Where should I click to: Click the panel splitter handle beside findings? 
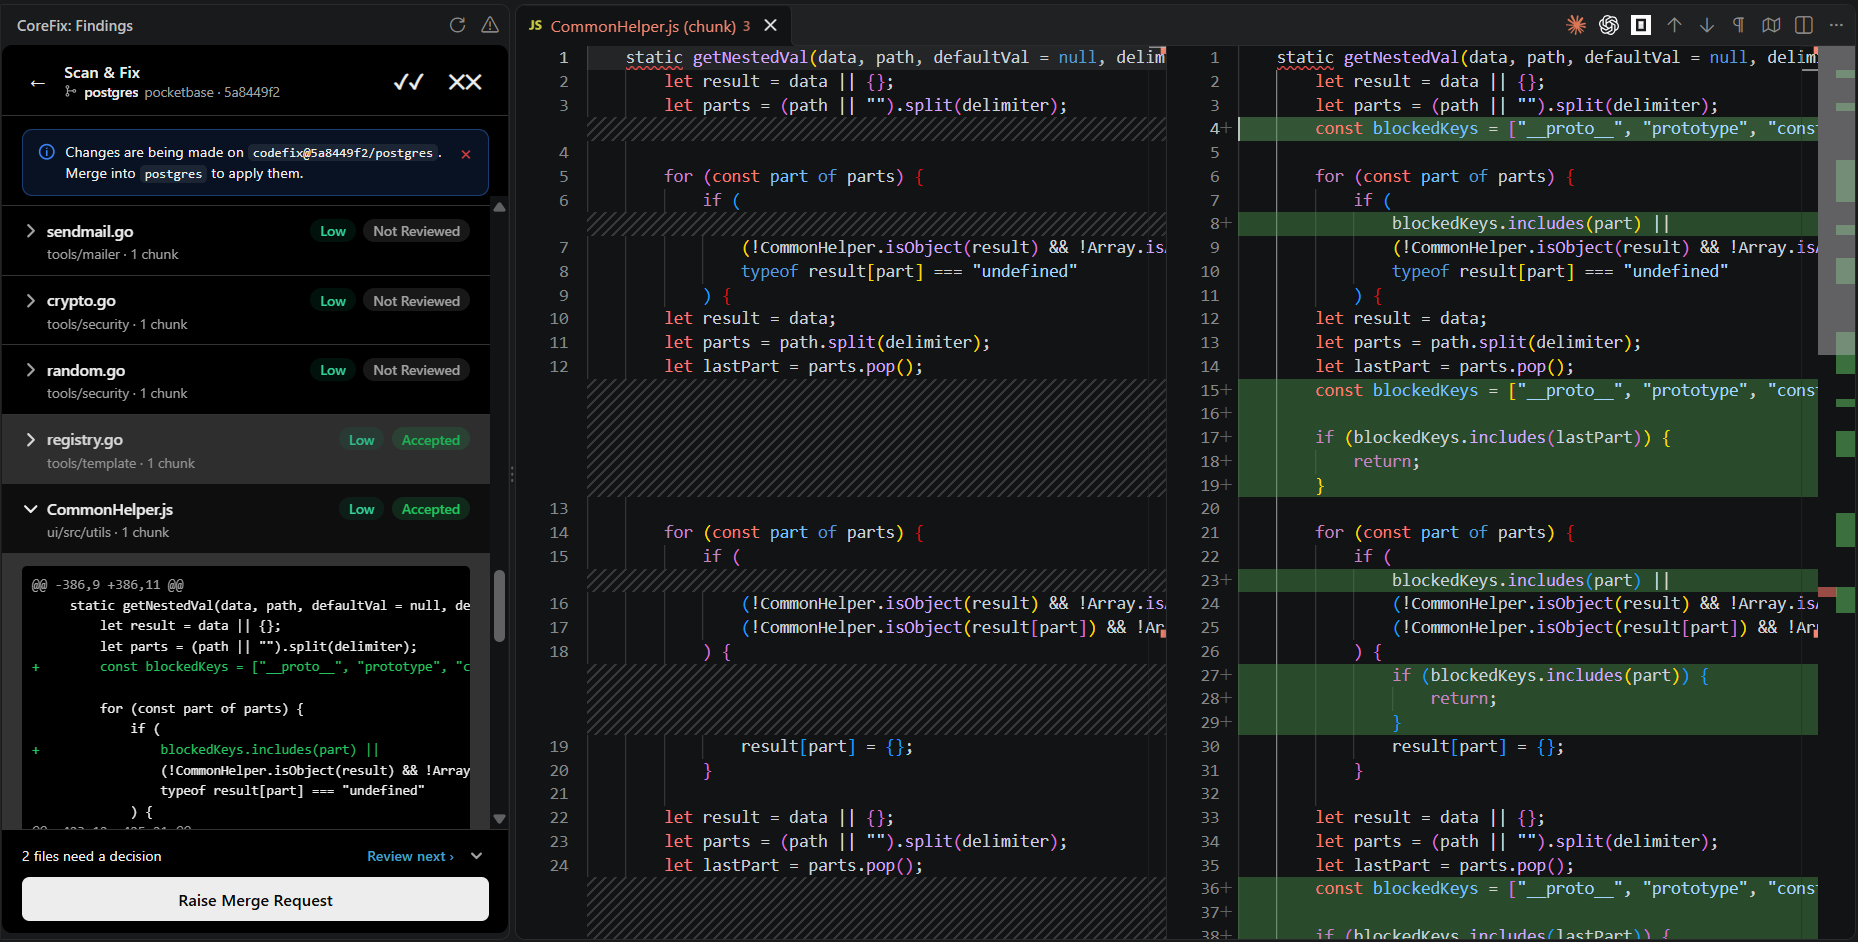click(x=512, y=474)
